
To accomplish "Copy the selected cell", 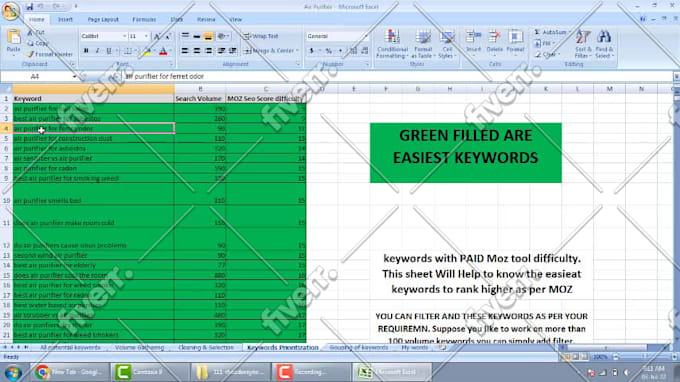I will click(x=38, y=43).
